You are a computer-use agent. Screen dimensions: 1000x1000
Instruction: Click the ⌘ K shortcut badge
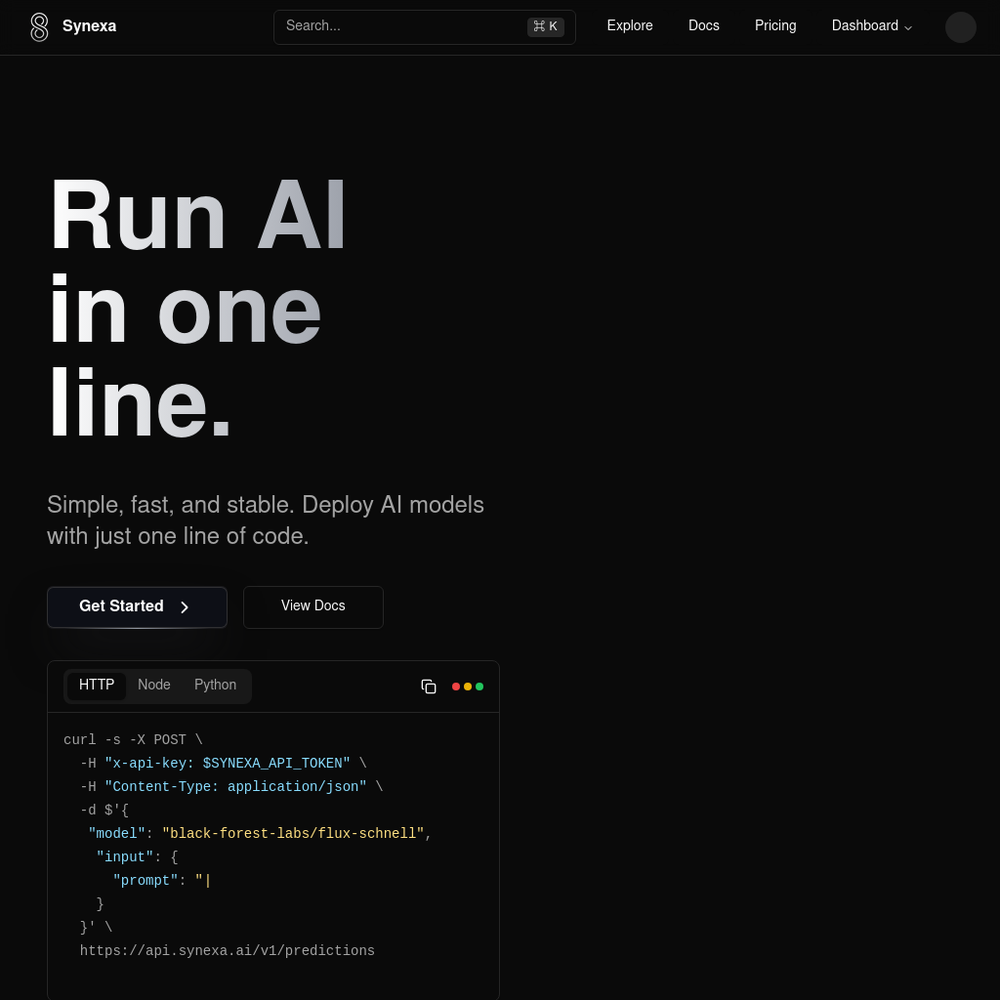[545, 26]
